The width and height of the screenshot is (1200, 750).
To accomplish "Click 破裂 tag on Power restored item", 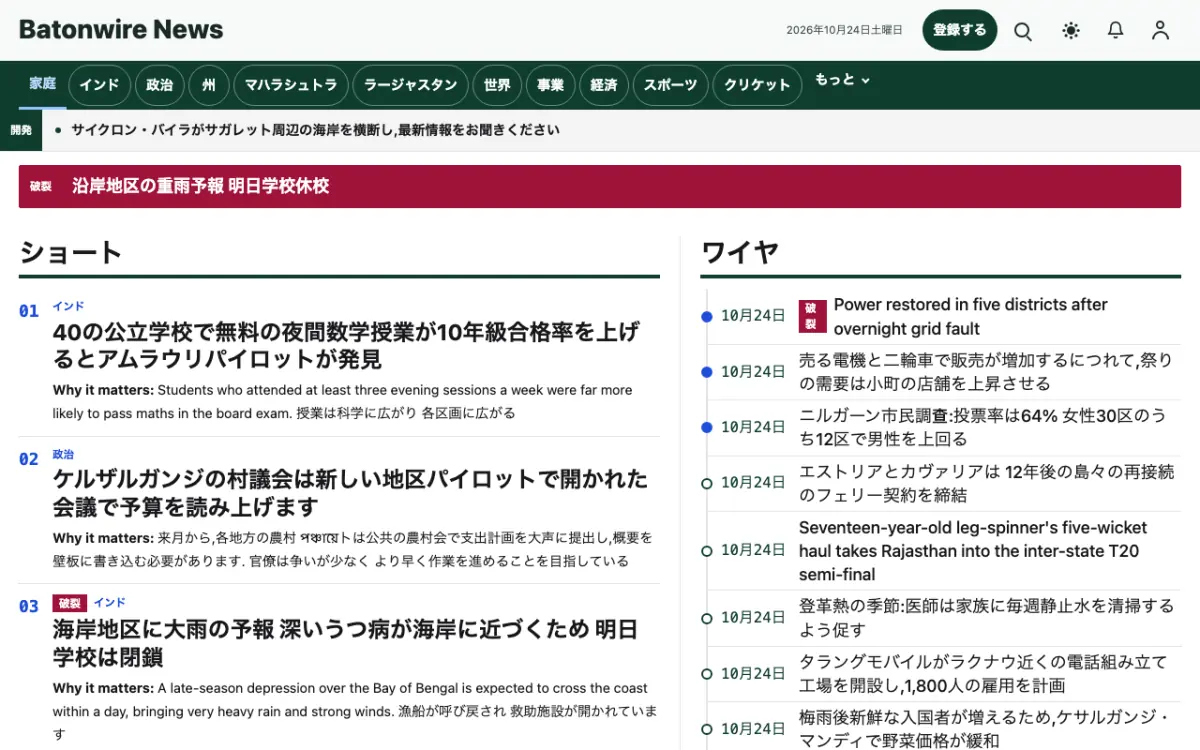I will [812, 316].
